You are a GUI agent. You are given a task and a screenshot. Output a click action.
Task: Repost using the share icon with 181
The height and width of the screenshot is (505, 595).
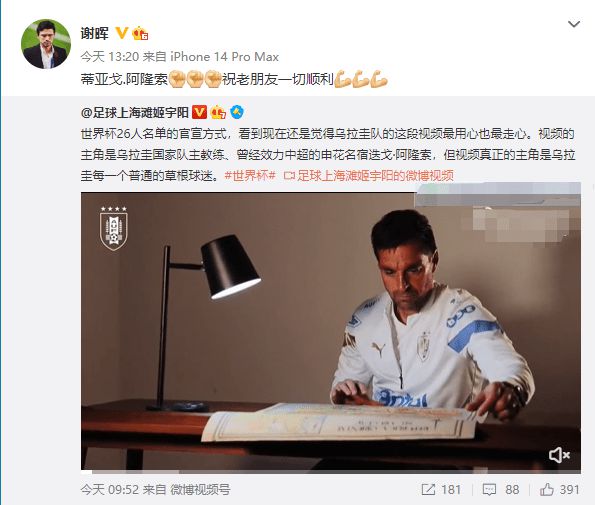(x=441, y=489)
